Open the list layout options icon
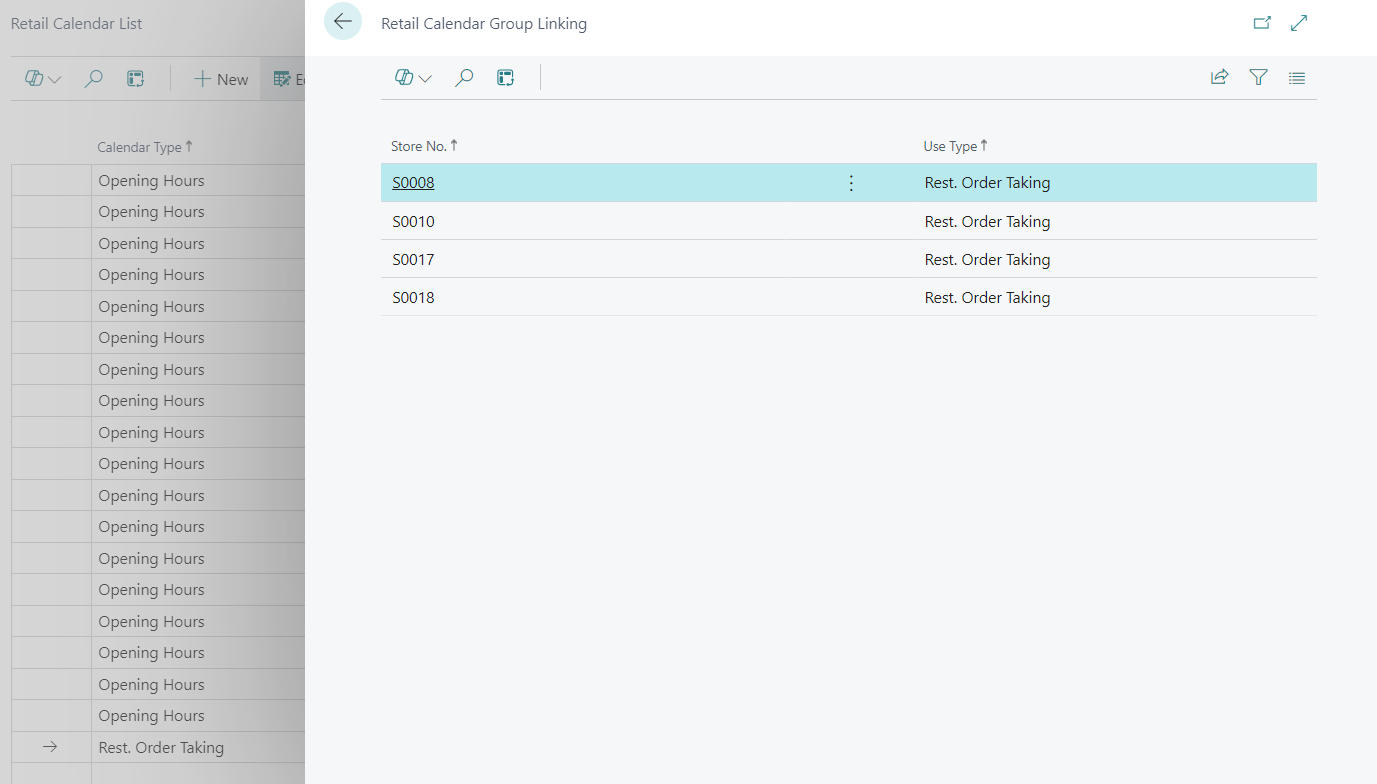 click(x=1297, y=78)
